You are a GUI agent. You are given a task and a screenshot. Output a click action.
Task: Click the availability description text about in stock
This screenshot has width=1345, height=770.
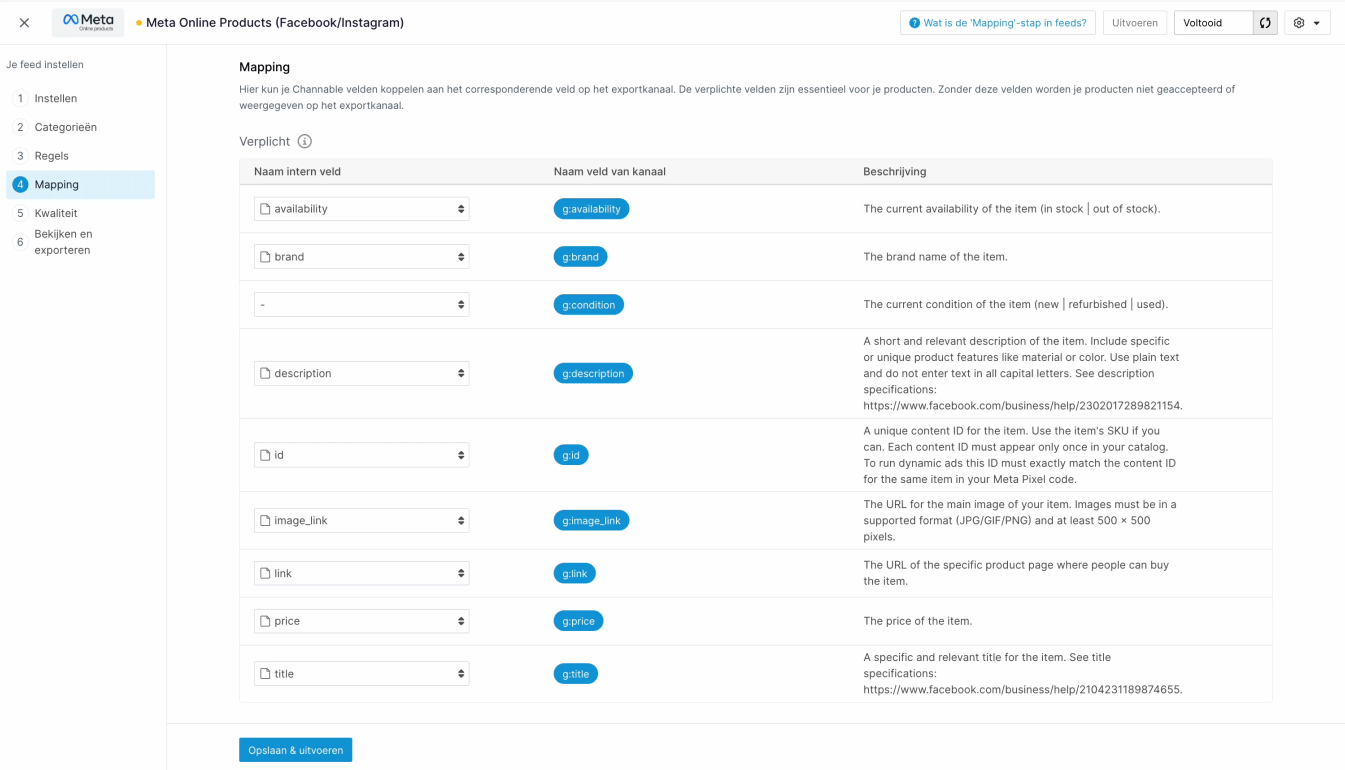coord(1011,209)
